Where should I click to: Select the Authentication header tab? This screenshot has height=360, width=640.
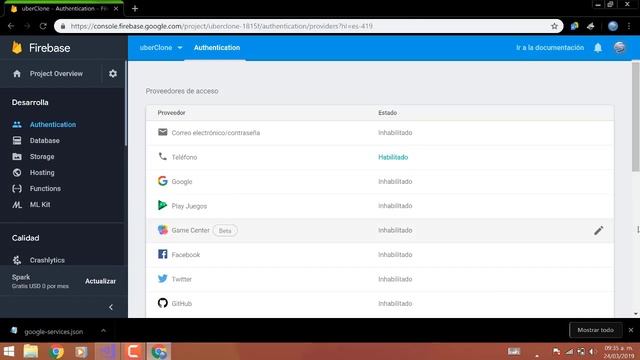[217, 48]
